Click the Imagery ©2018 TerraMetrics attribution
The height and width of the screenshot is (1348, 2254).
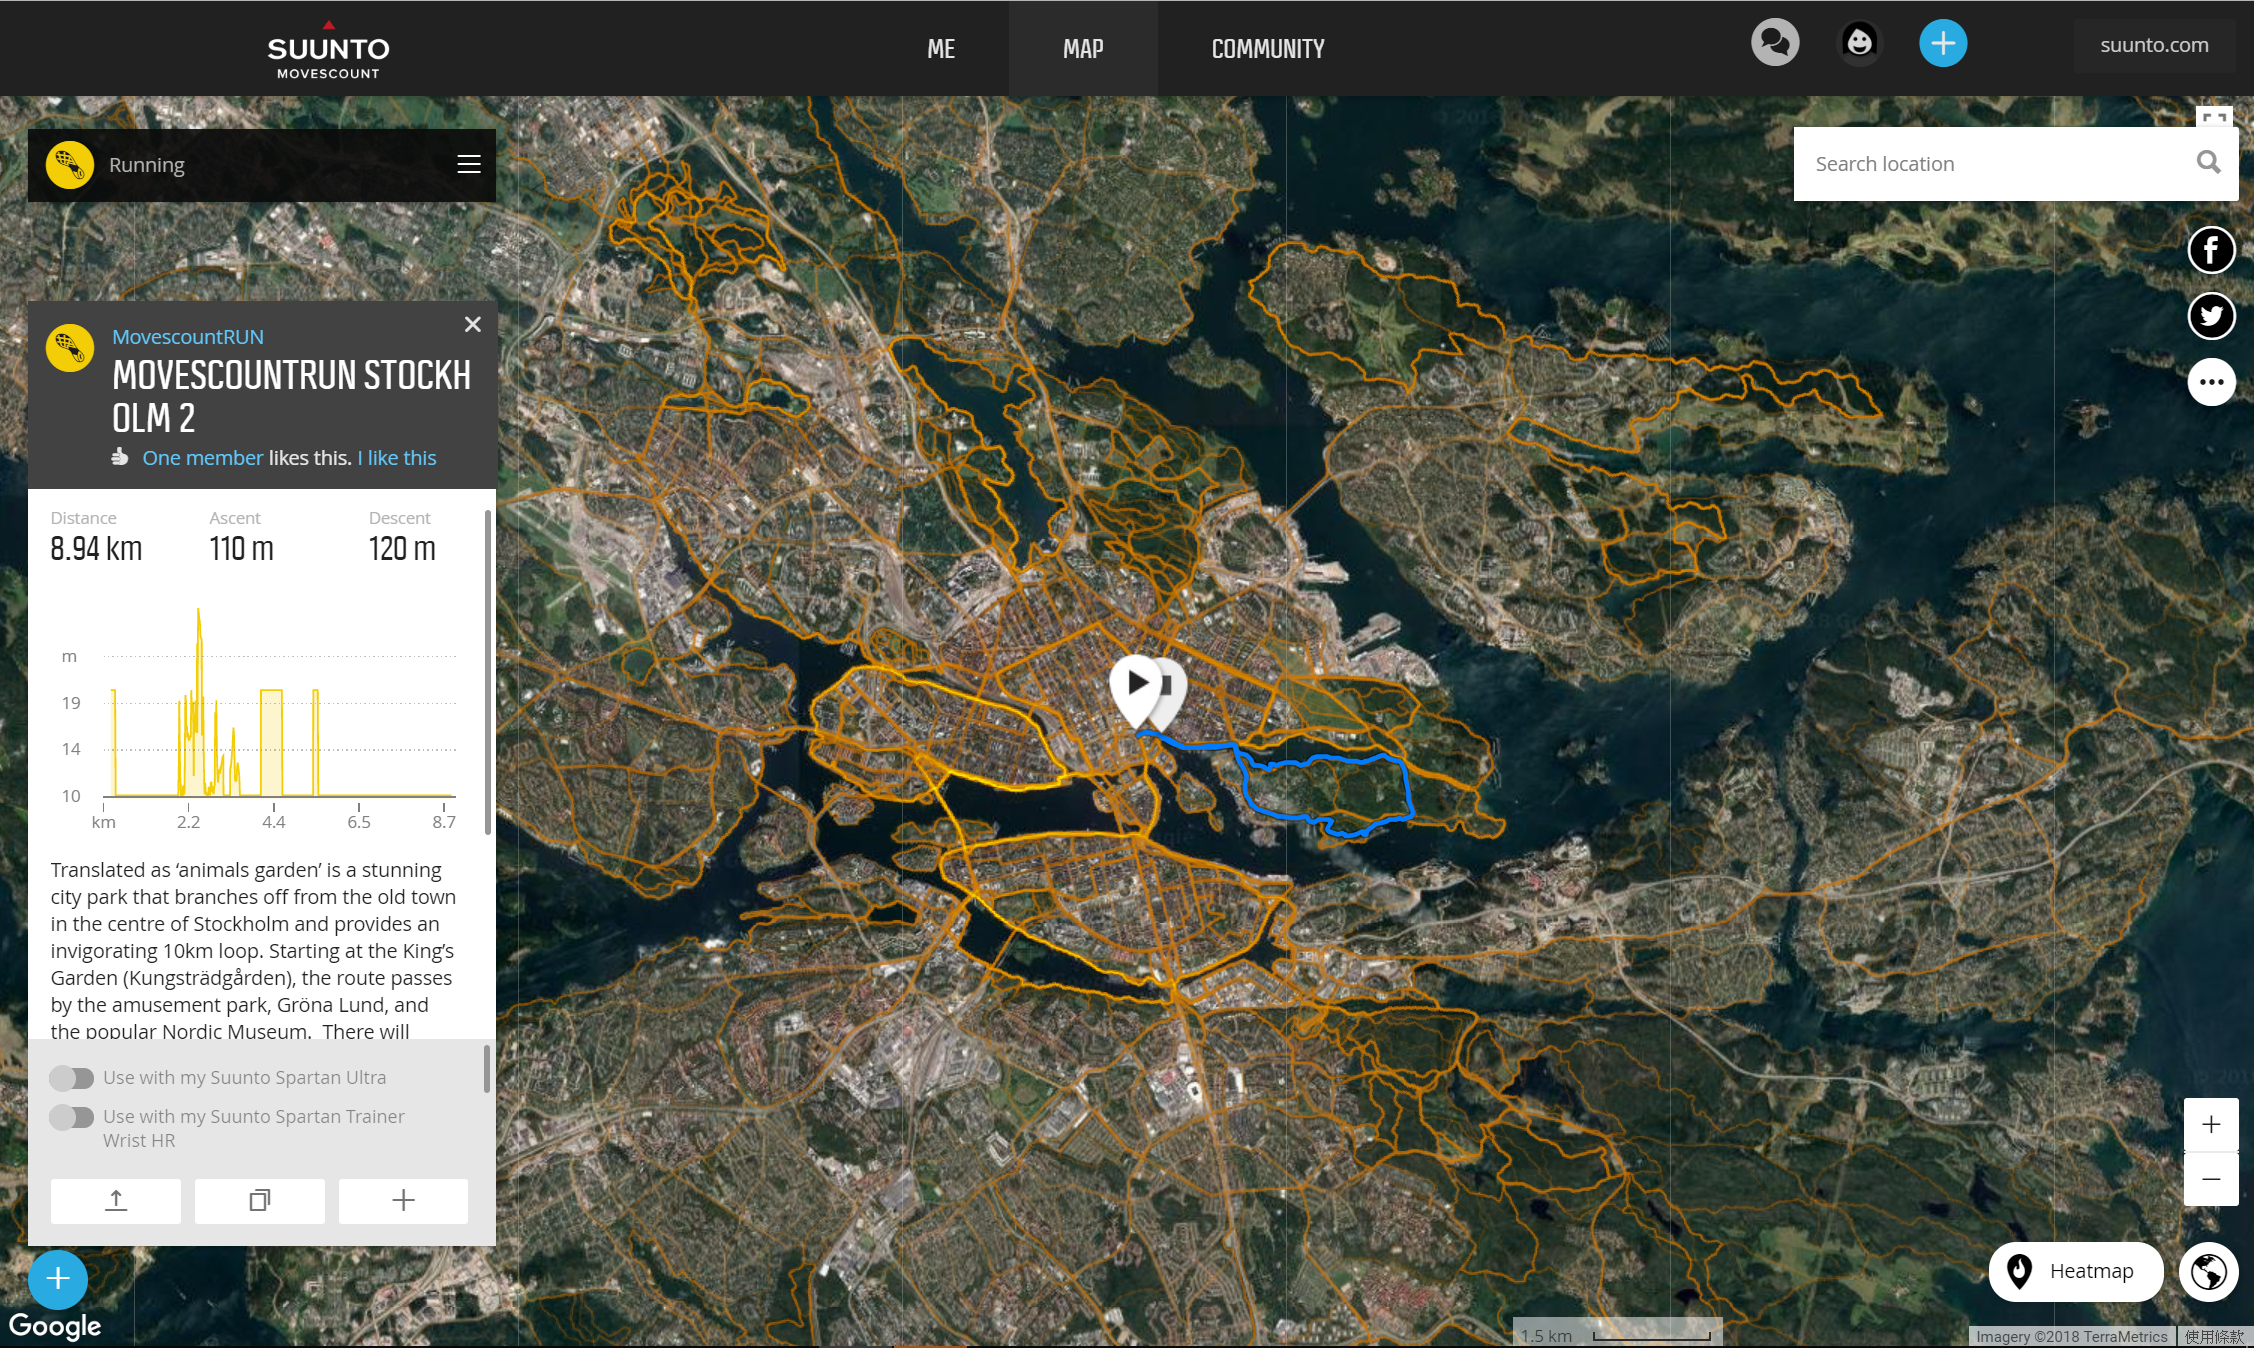[2071, 1337]
